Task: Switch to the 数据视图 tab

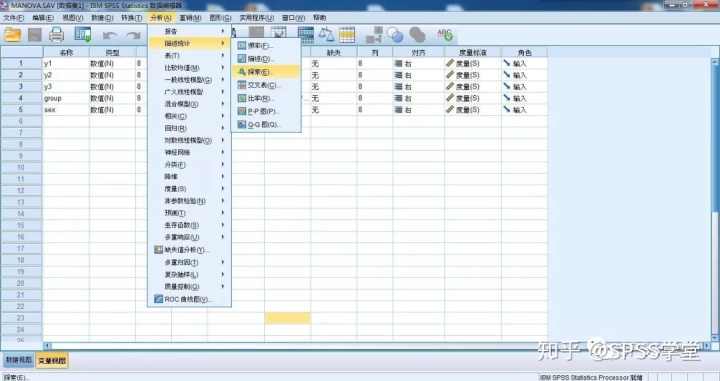Action: [19, 360]
